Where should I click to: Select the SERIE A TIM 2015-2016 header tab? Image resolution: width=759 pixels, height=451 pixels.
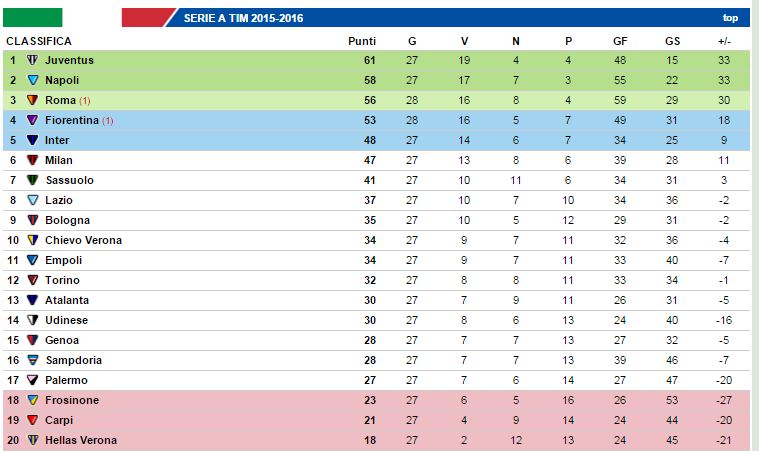pyautogui.click(x=244, y=18)
